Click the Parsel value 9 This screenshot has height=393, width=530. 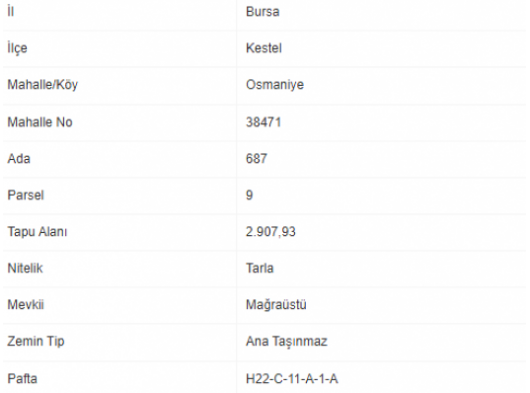(249, 195)
